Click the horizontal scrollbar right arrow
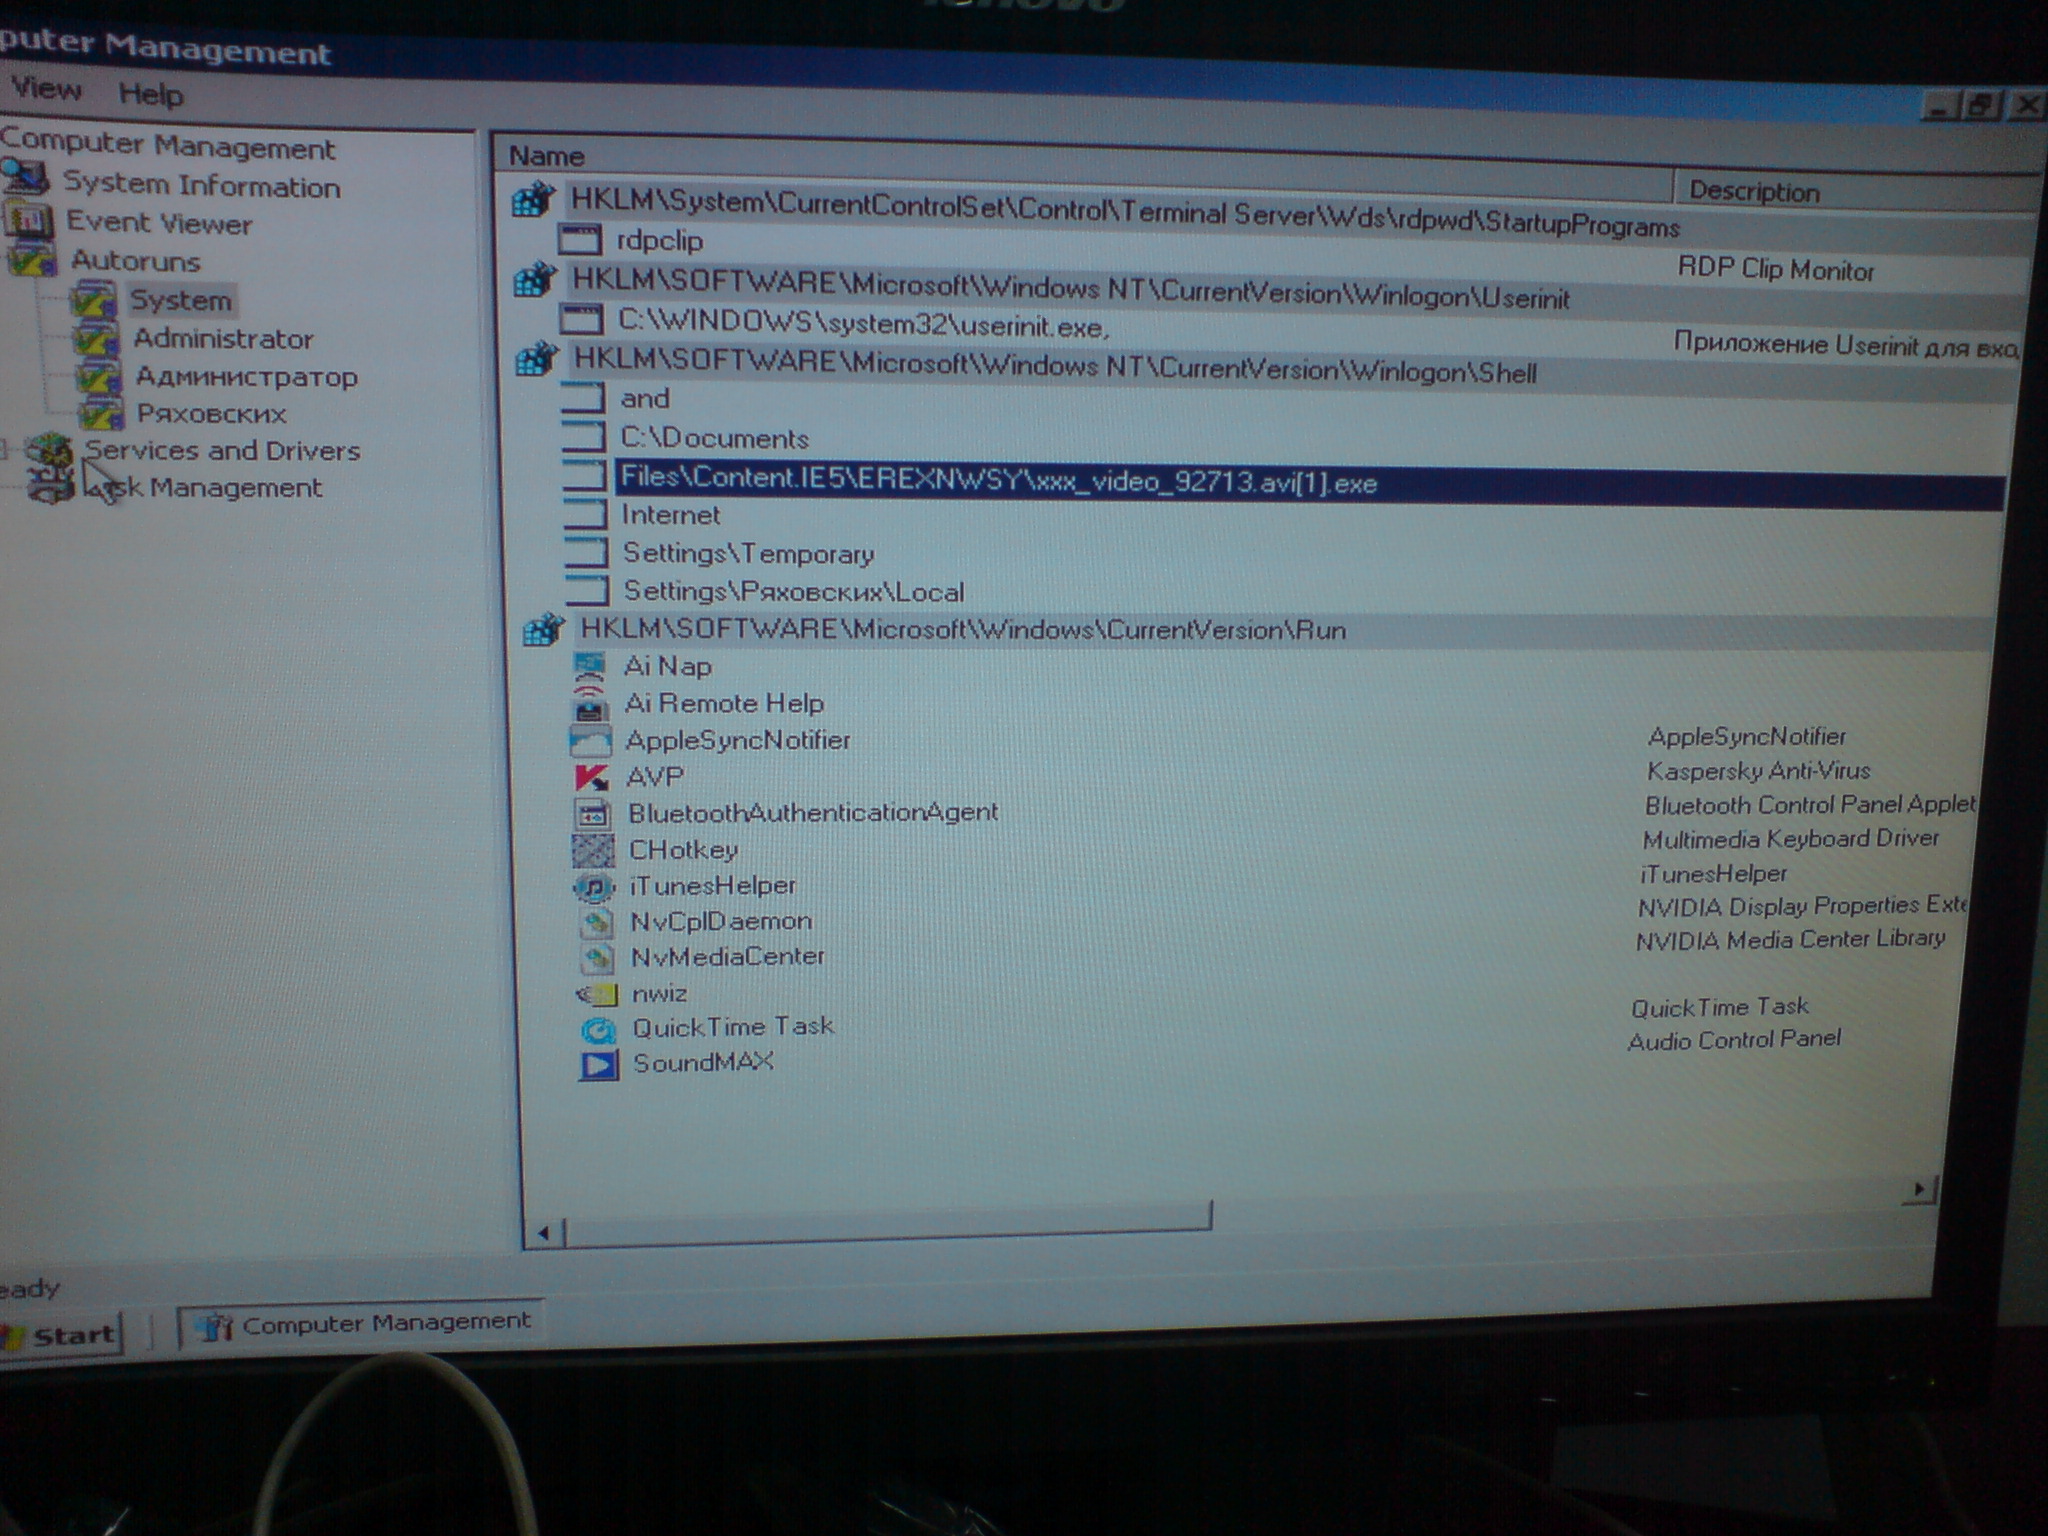The width and height of the screenshot is (2048, 1536). click(1919, 1189)
